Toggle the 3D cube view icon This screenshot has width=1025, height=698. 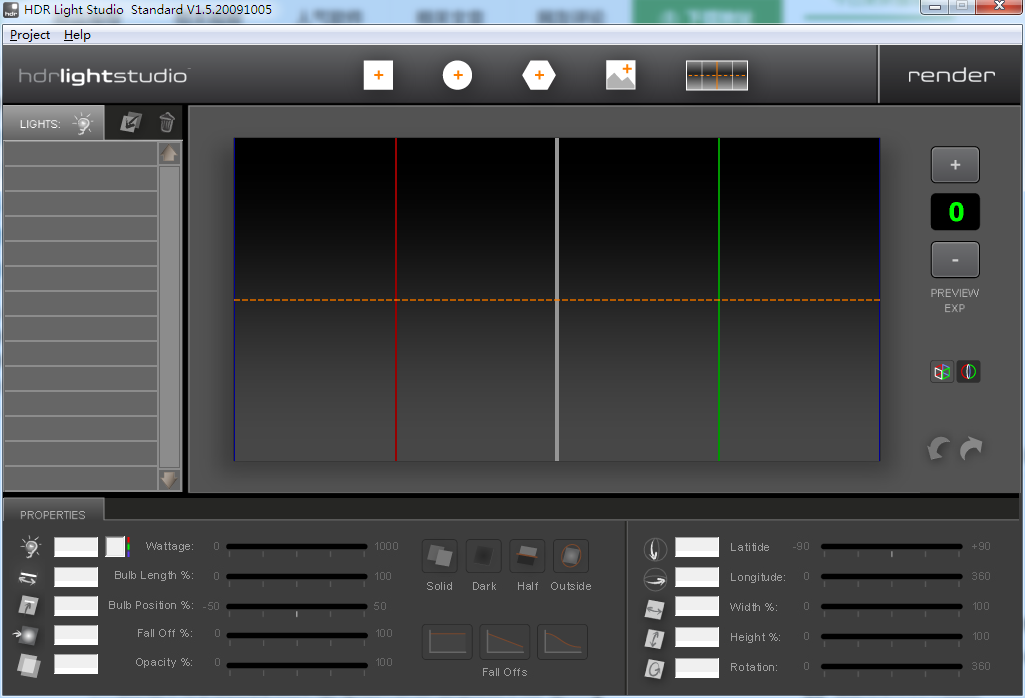[942, 372]
